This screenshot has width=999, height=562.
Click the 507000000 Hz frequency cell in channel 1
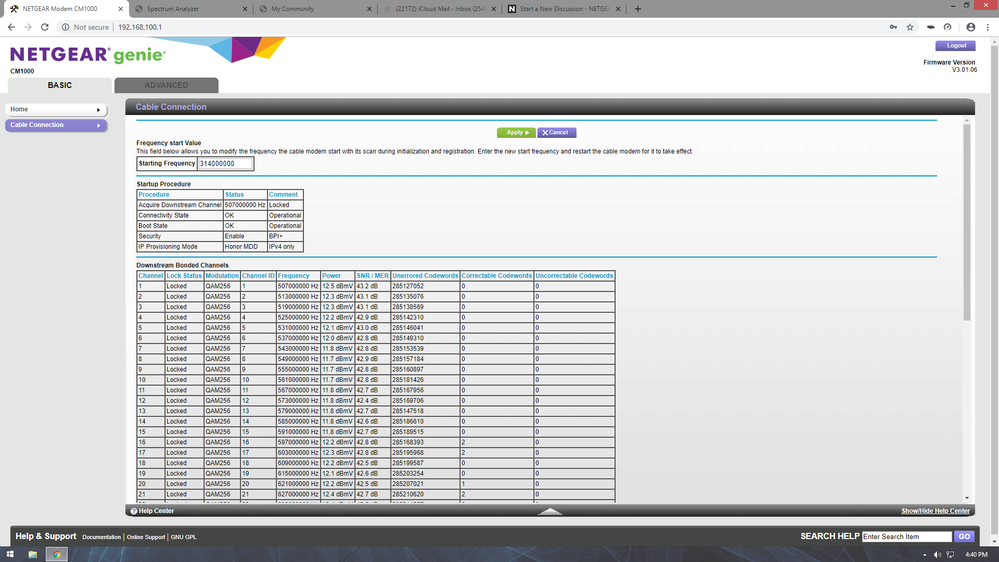[298, 287]
